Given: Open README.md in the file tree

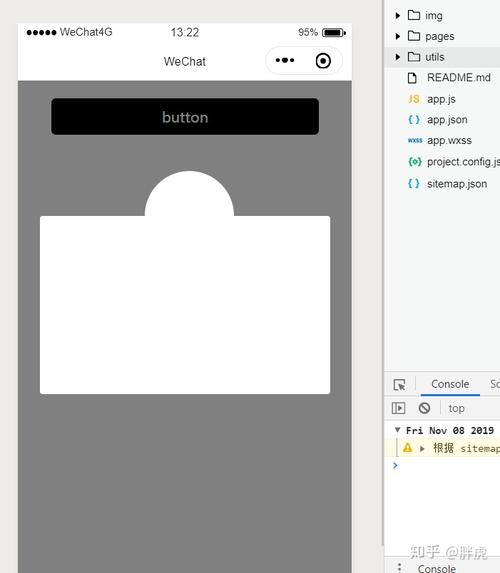Looking at the screenshot, I should coord(458,78).
